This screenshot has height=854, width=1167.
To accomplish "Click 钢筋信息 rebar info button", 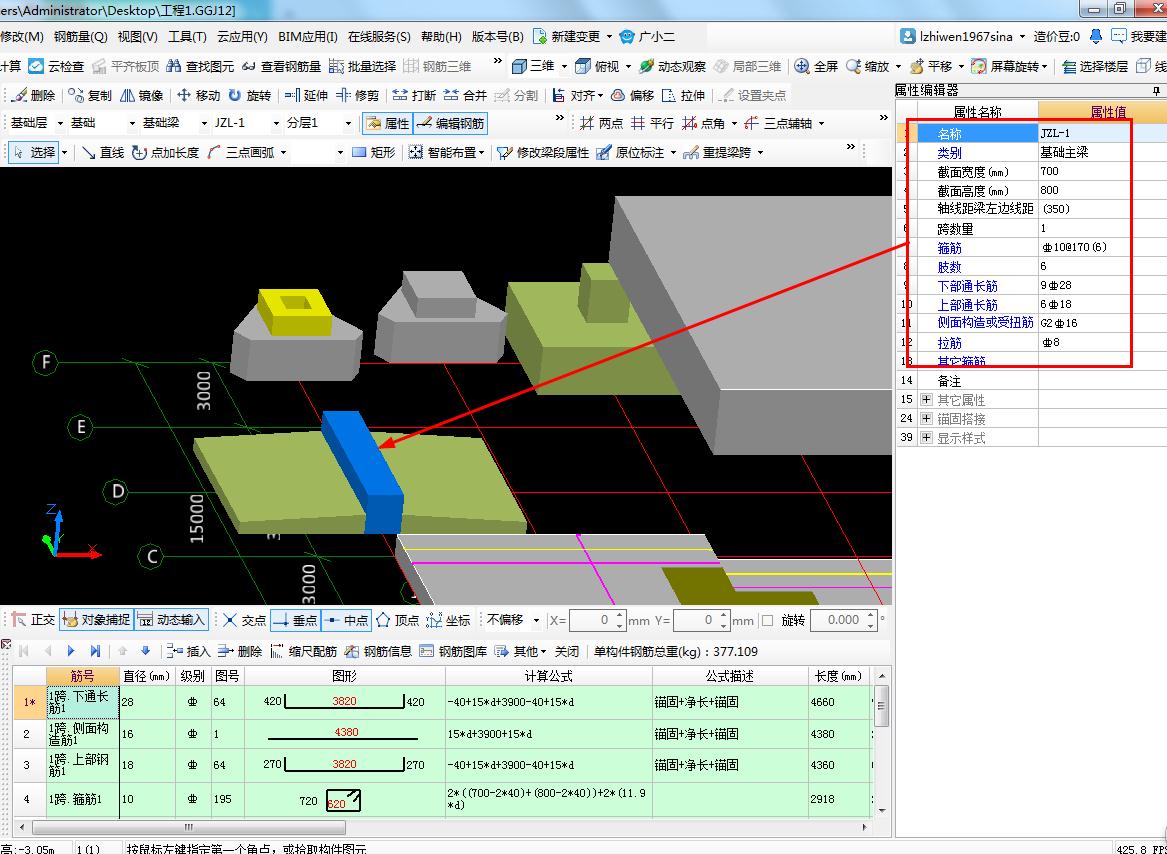I will (378, 651).
